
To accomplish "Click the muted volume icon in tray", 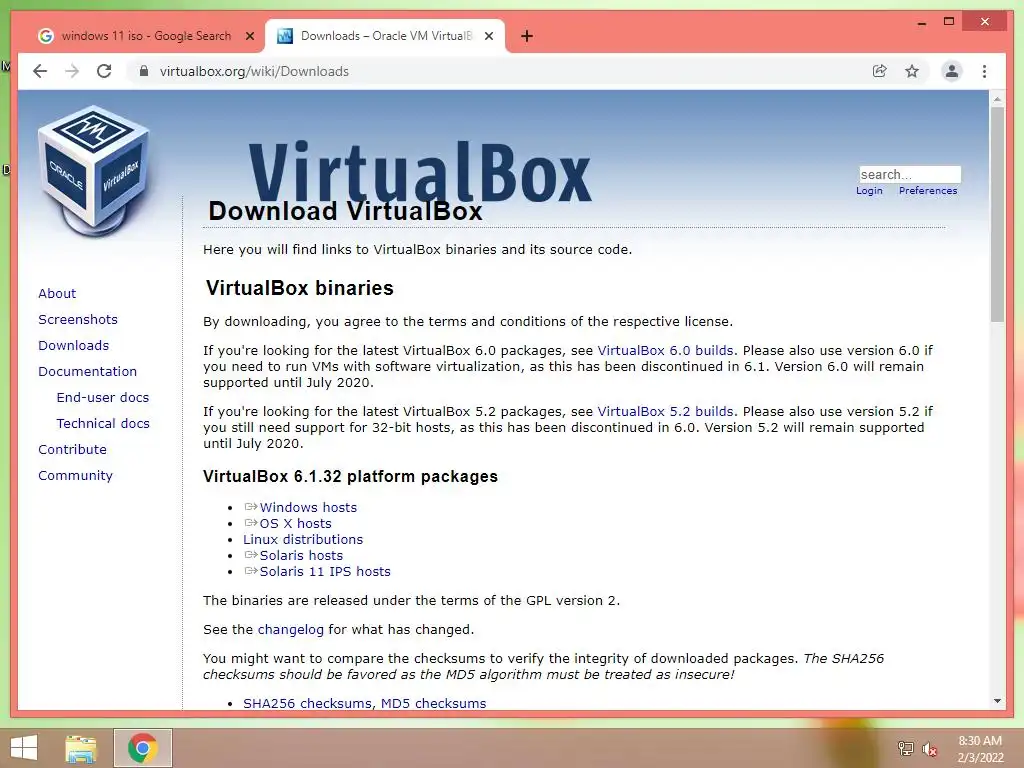I will coord(929,749).
